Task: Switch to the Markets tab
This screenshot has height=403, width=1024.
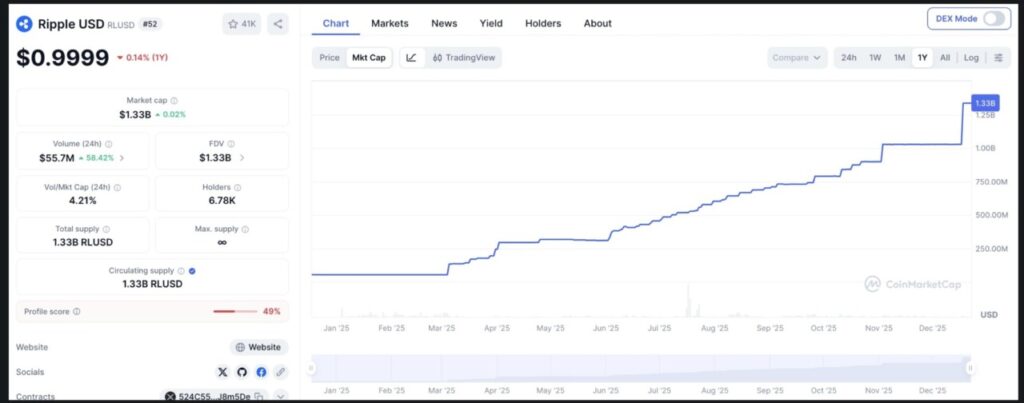Action: click(x=390, y=23)
